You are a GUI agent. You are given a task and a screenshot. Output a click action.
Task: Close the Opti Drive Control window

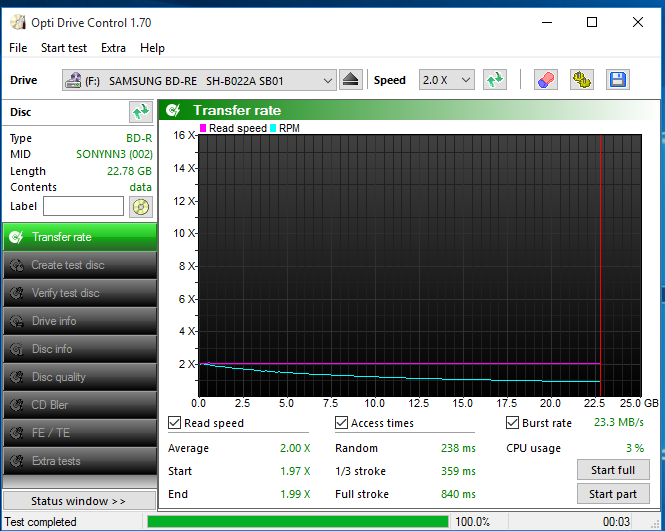click(x=638, y=22)
